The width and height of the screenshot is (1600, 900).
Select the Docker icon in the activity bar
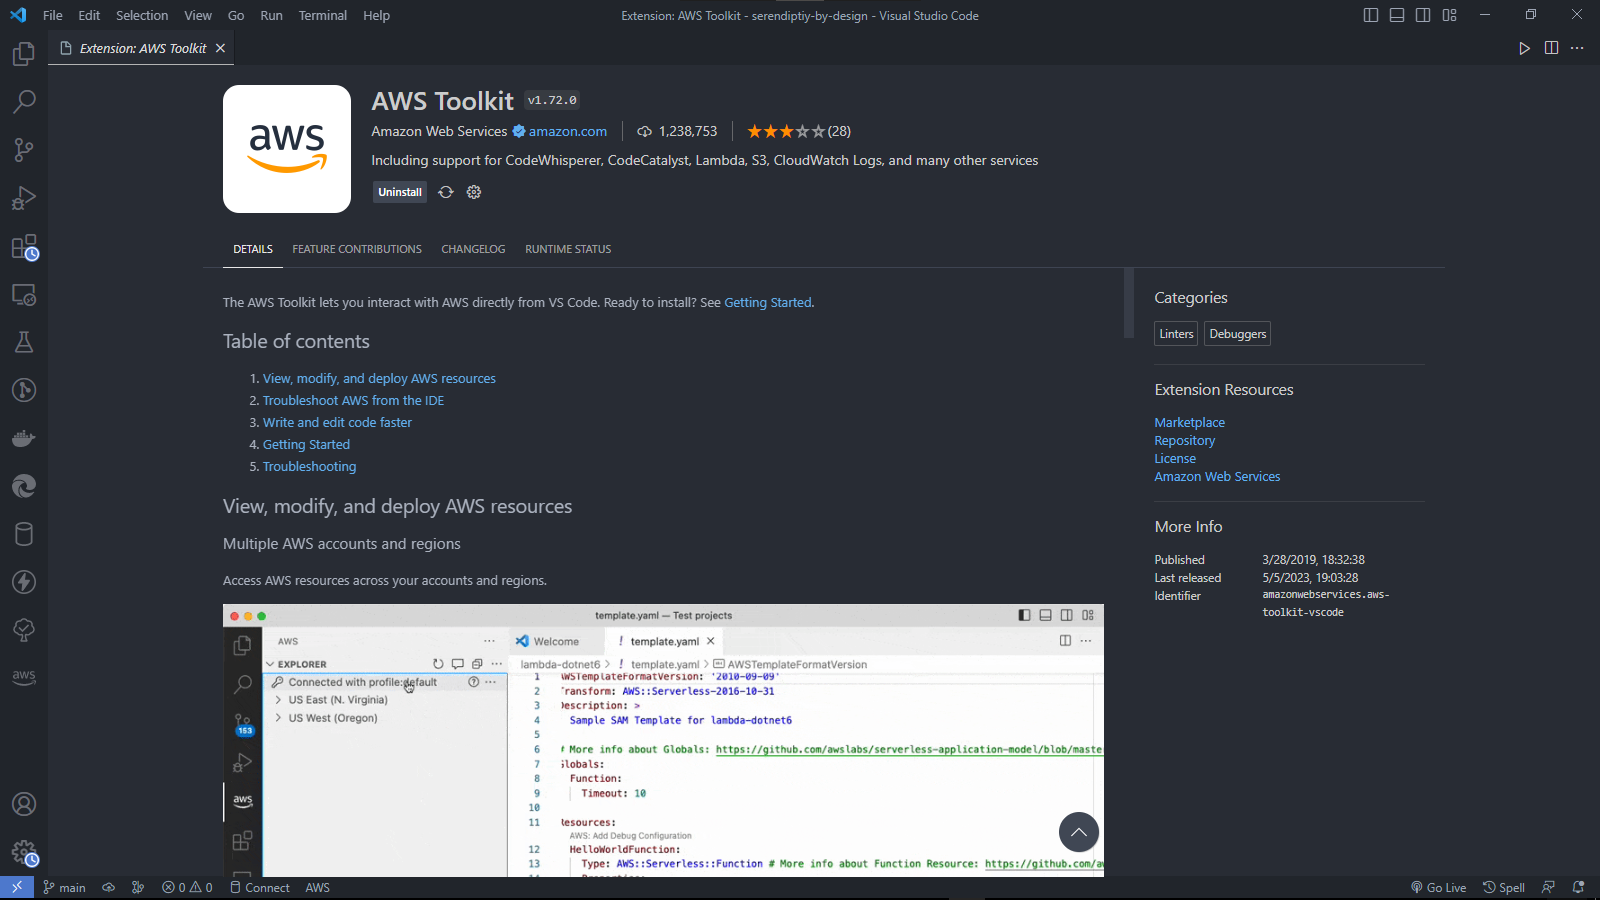[x=24, y=437]
